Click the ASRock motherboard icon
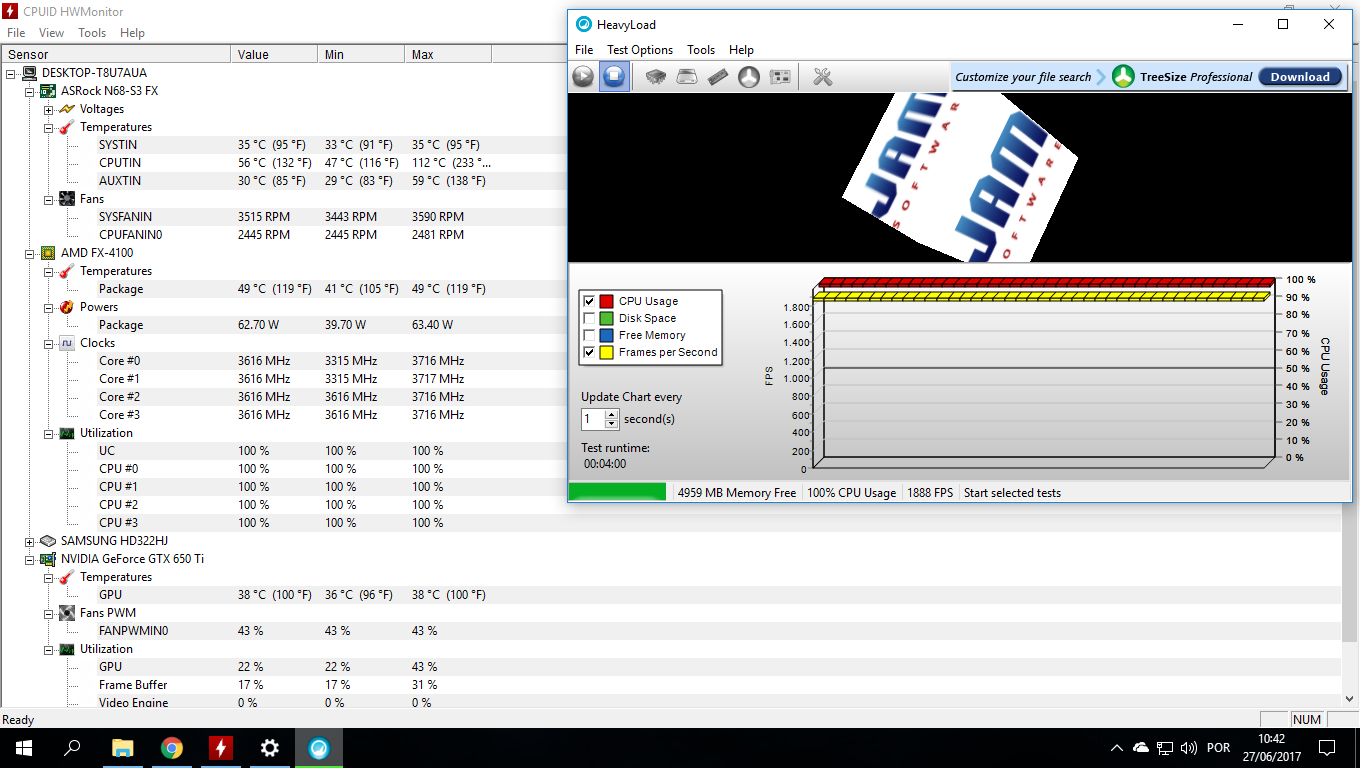The image size is (1360, 768). pyautogui.click(x=48, y=91)
